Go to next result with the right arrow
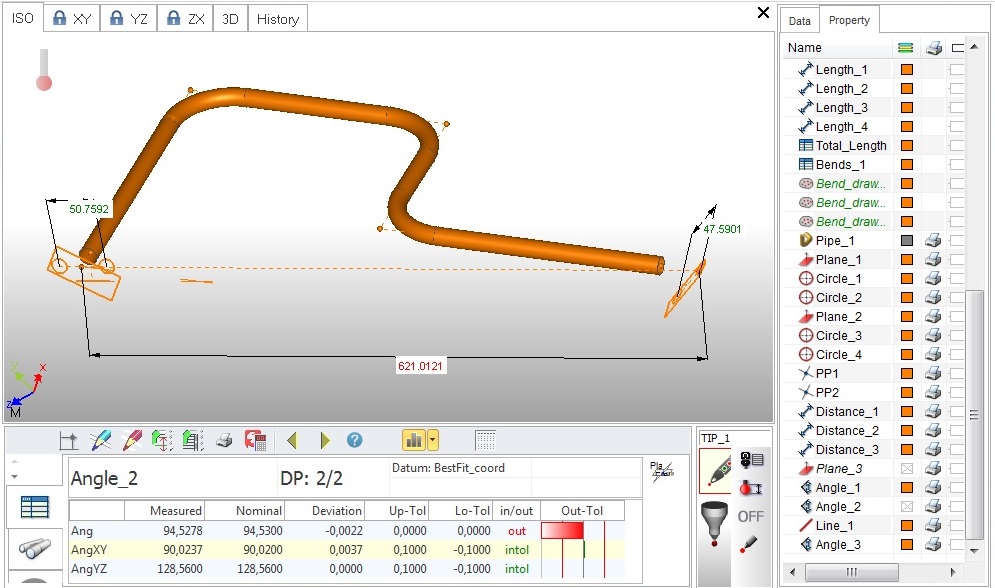Viewport: 995px width, 588px height. (x=324, y=440)
